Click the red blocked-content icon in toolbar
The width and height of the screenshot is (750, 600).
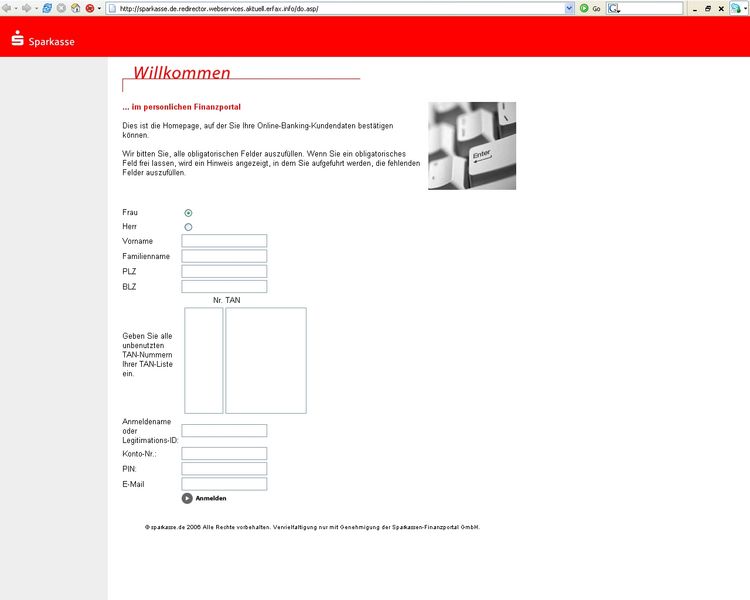(89, 8)
